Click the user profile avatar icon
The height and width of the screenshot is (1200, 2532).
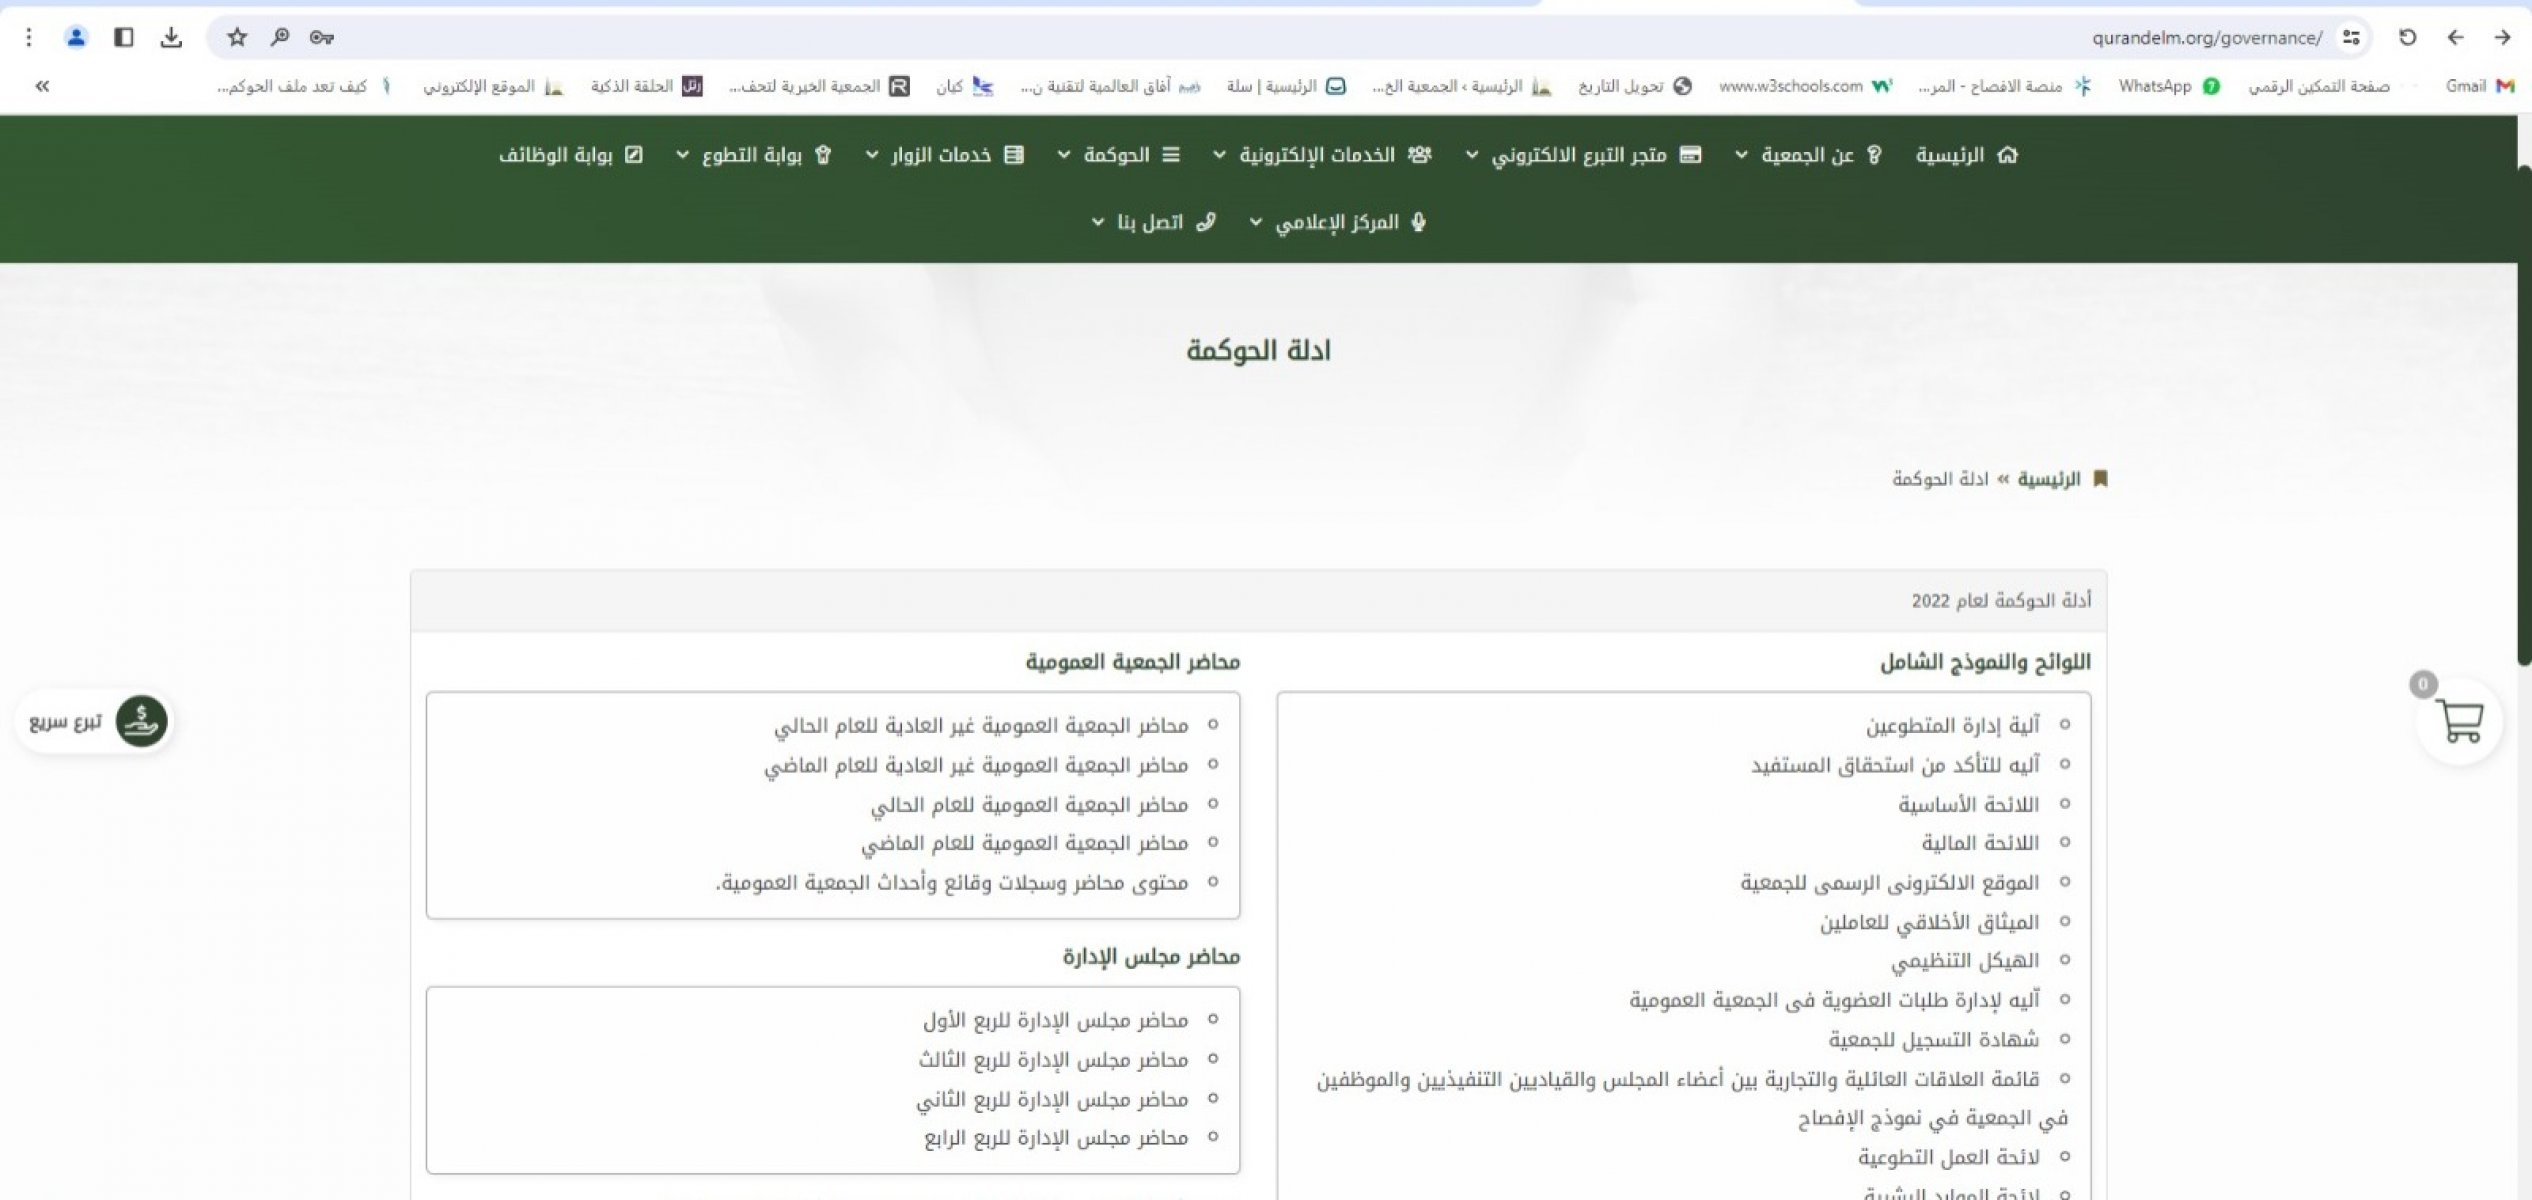[76, 37]
